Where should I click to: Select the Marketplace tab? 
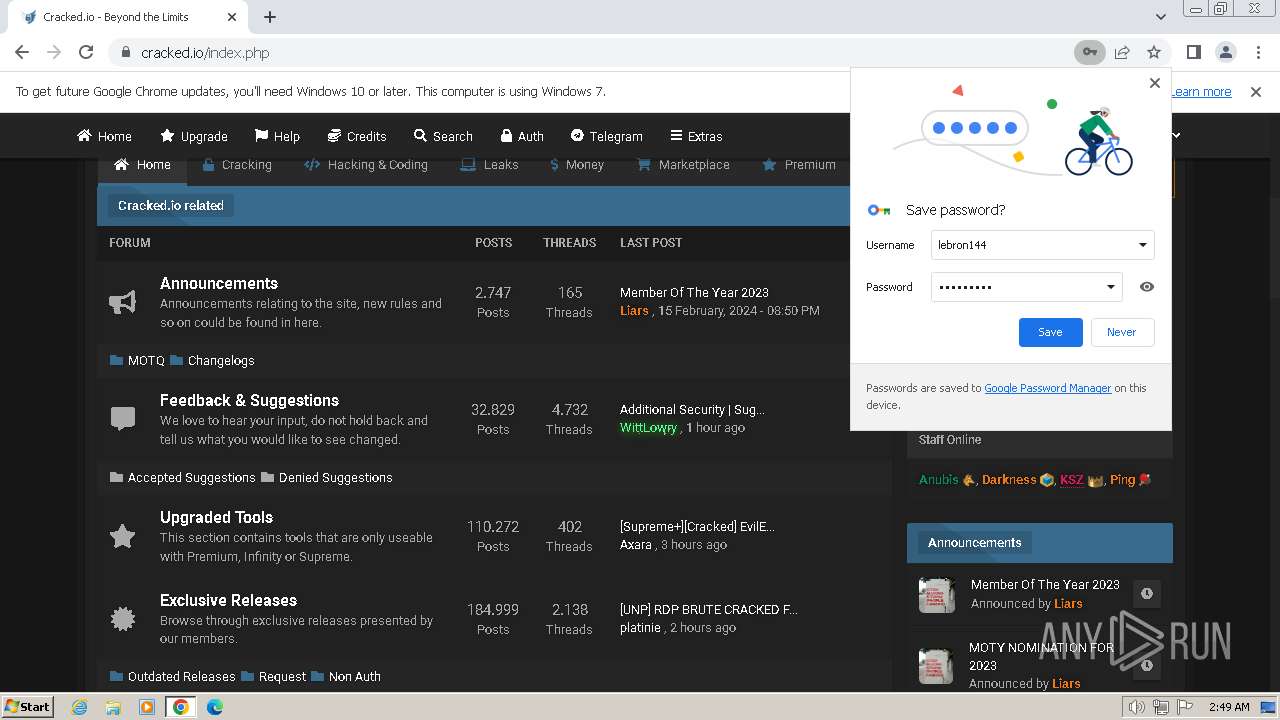click(x=683, y=165)
